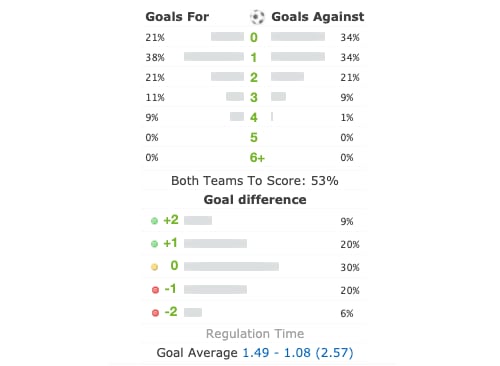The image size is (500, 366).
Task: Click the Goal Average 1.49 - 1.08 (2.57) link
Action: click(298, 353)
